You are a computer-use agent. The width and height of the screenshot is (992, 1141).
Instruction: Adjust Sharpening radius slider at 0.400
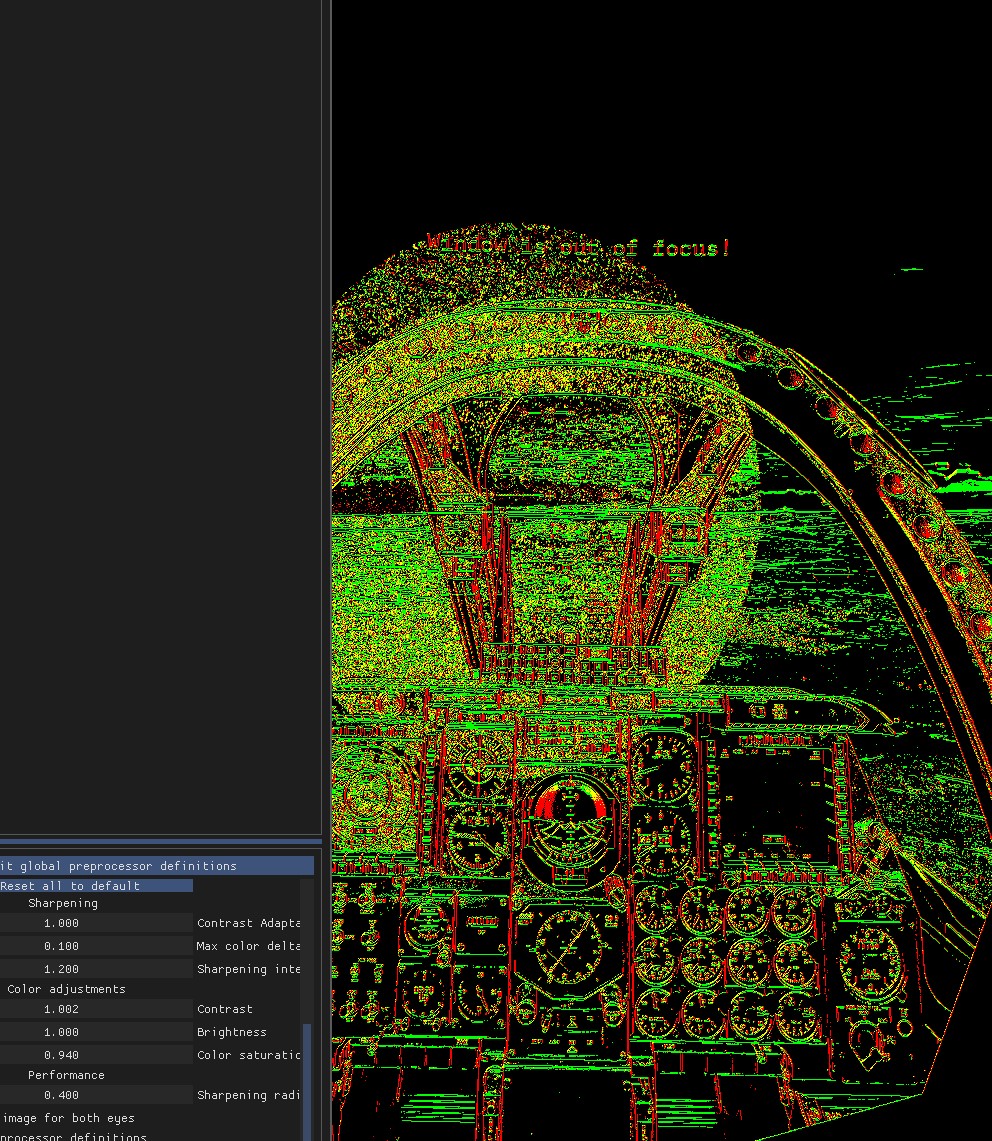[96, 1095]
